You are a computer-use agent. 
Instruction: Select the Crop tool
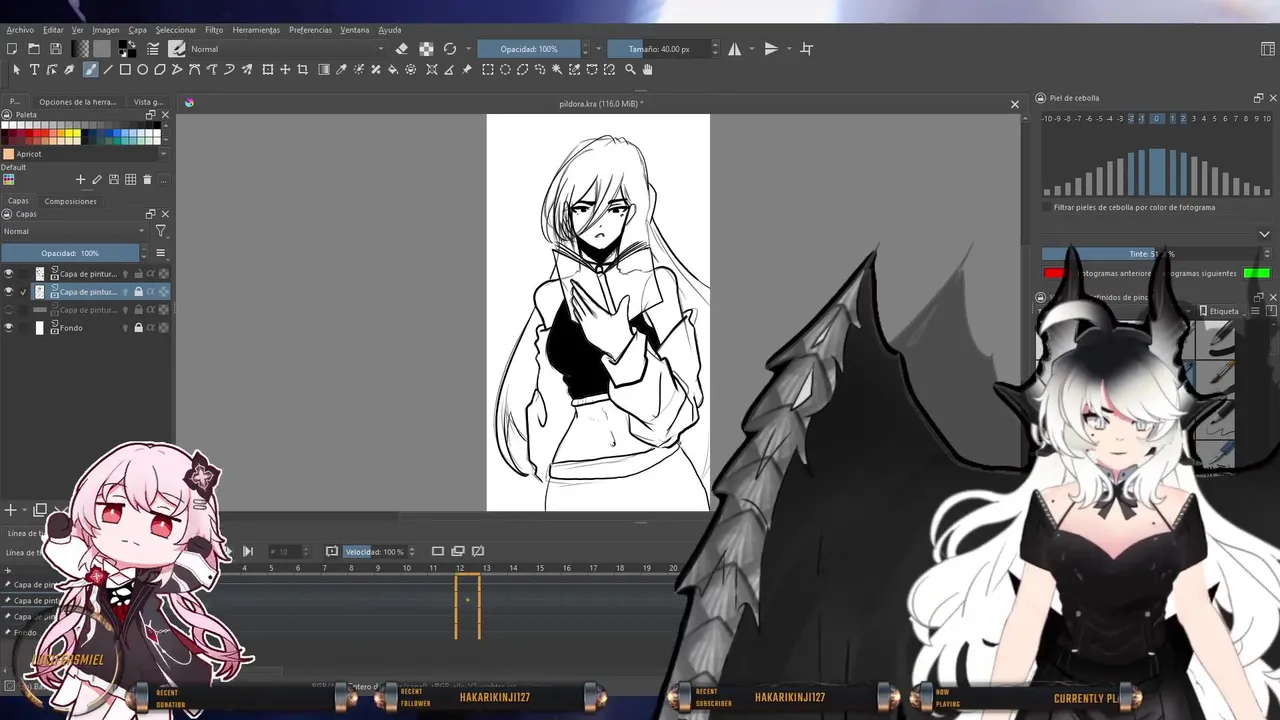303,69
